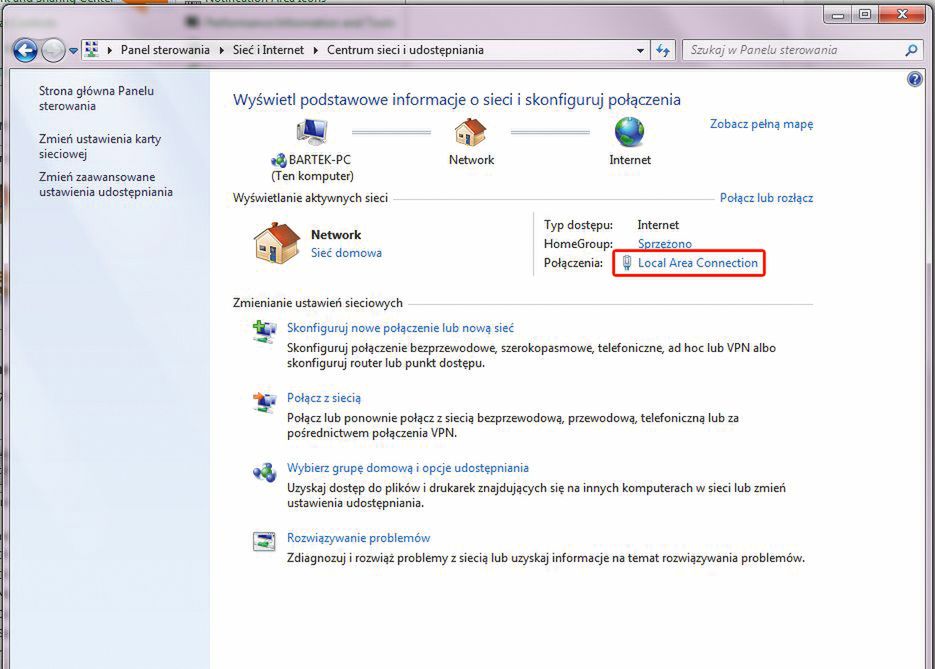Select Centrum sieci i udostępniania breadcrumb
The width and height of the screenshot is (935, 669).
pos(405,50)
